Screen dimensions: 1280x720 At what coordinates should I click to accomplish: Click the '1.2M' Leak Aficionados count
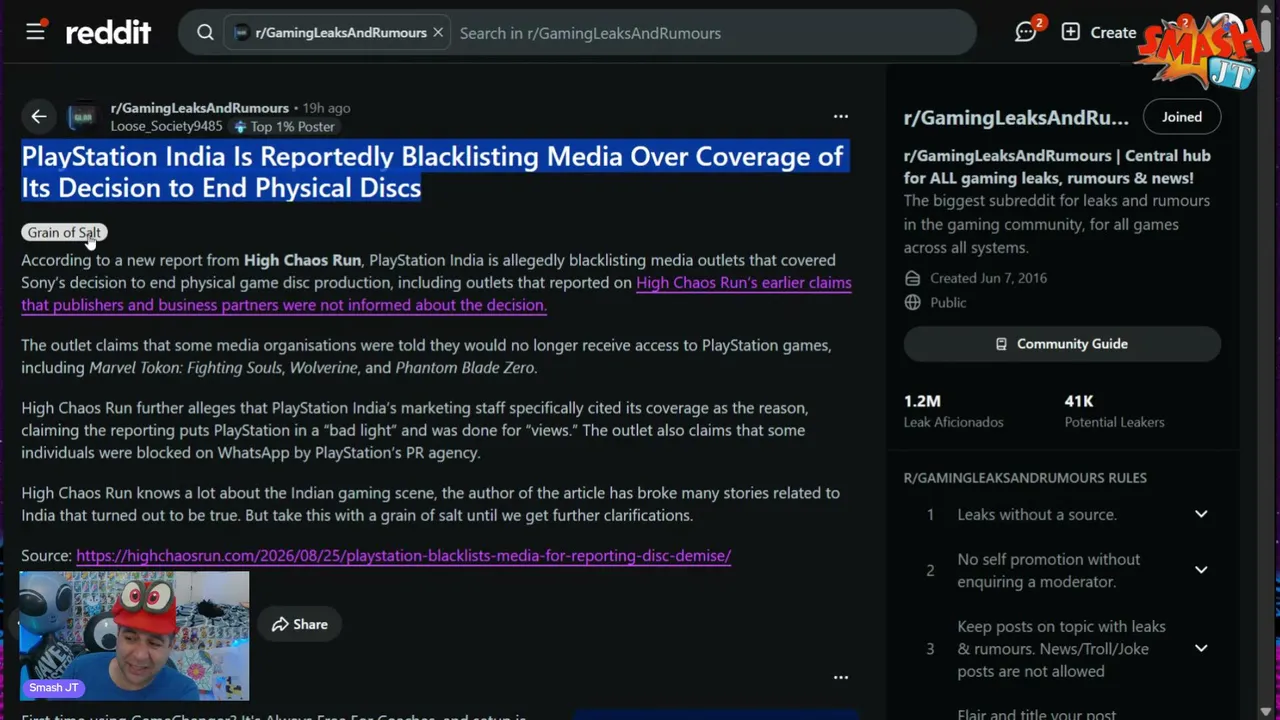922,401
